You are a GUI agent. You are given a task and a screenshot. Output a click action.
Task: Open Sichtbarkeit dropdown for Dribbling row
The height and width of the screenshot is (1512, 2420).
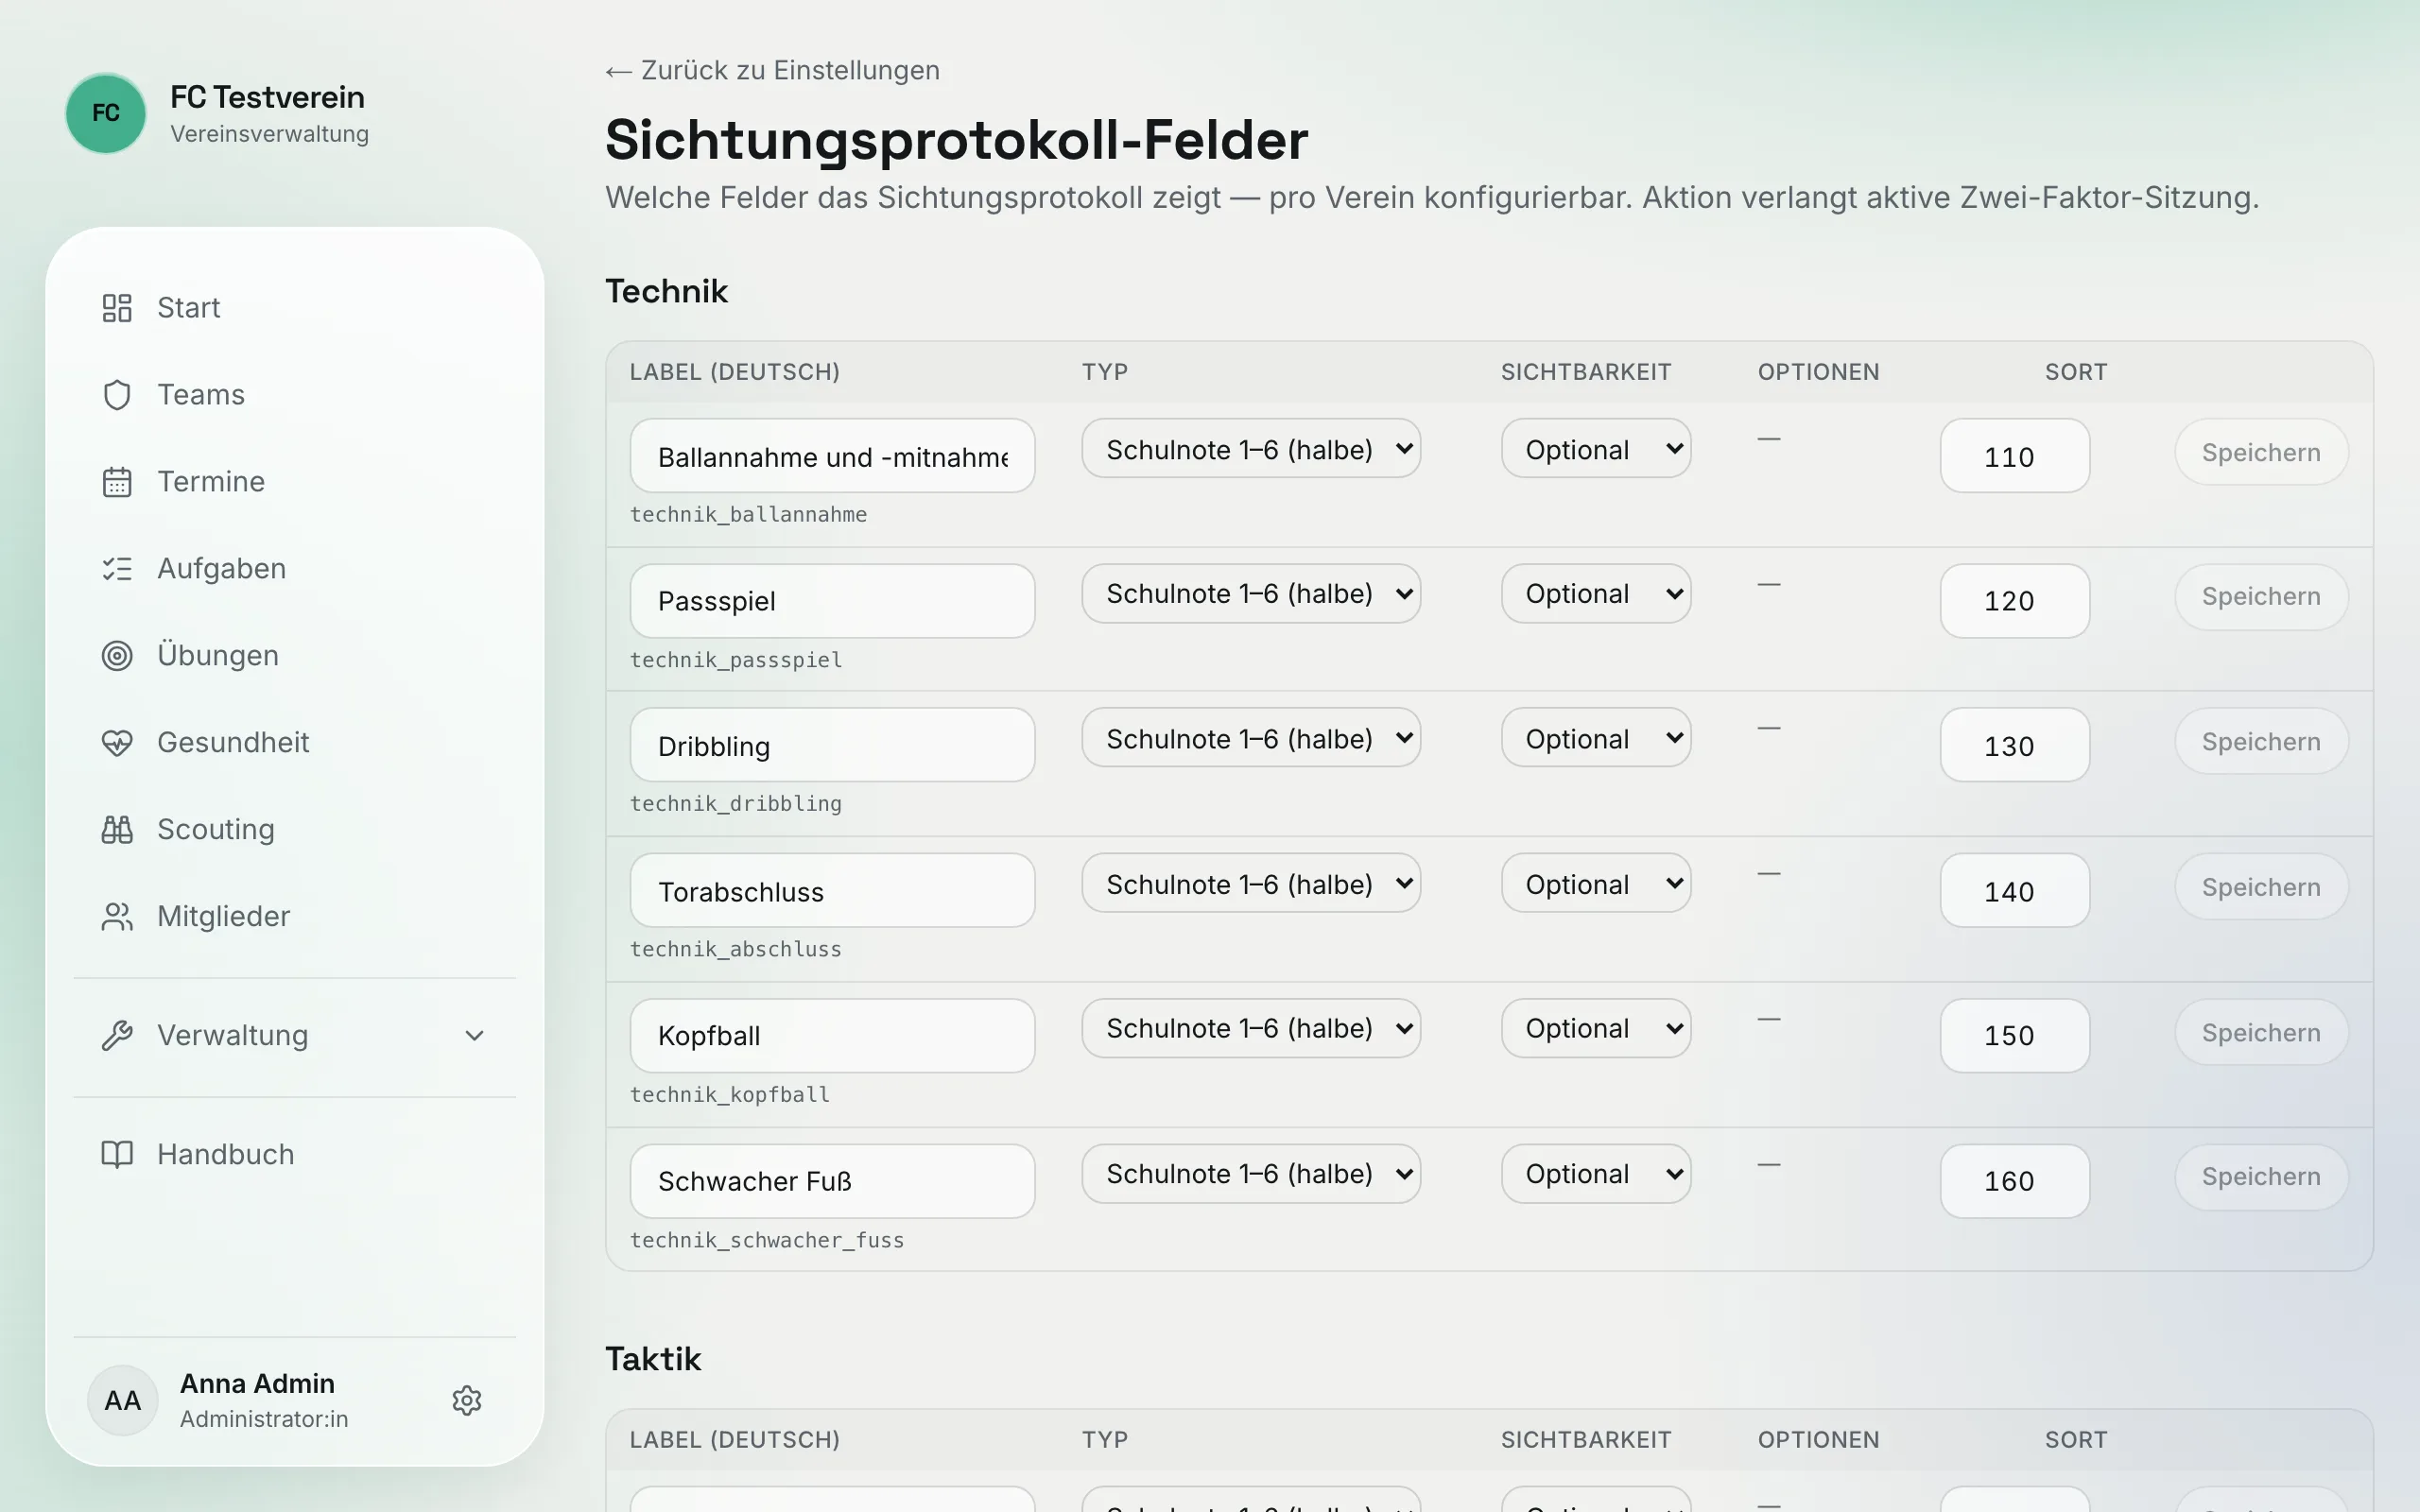click(1596, 738)
